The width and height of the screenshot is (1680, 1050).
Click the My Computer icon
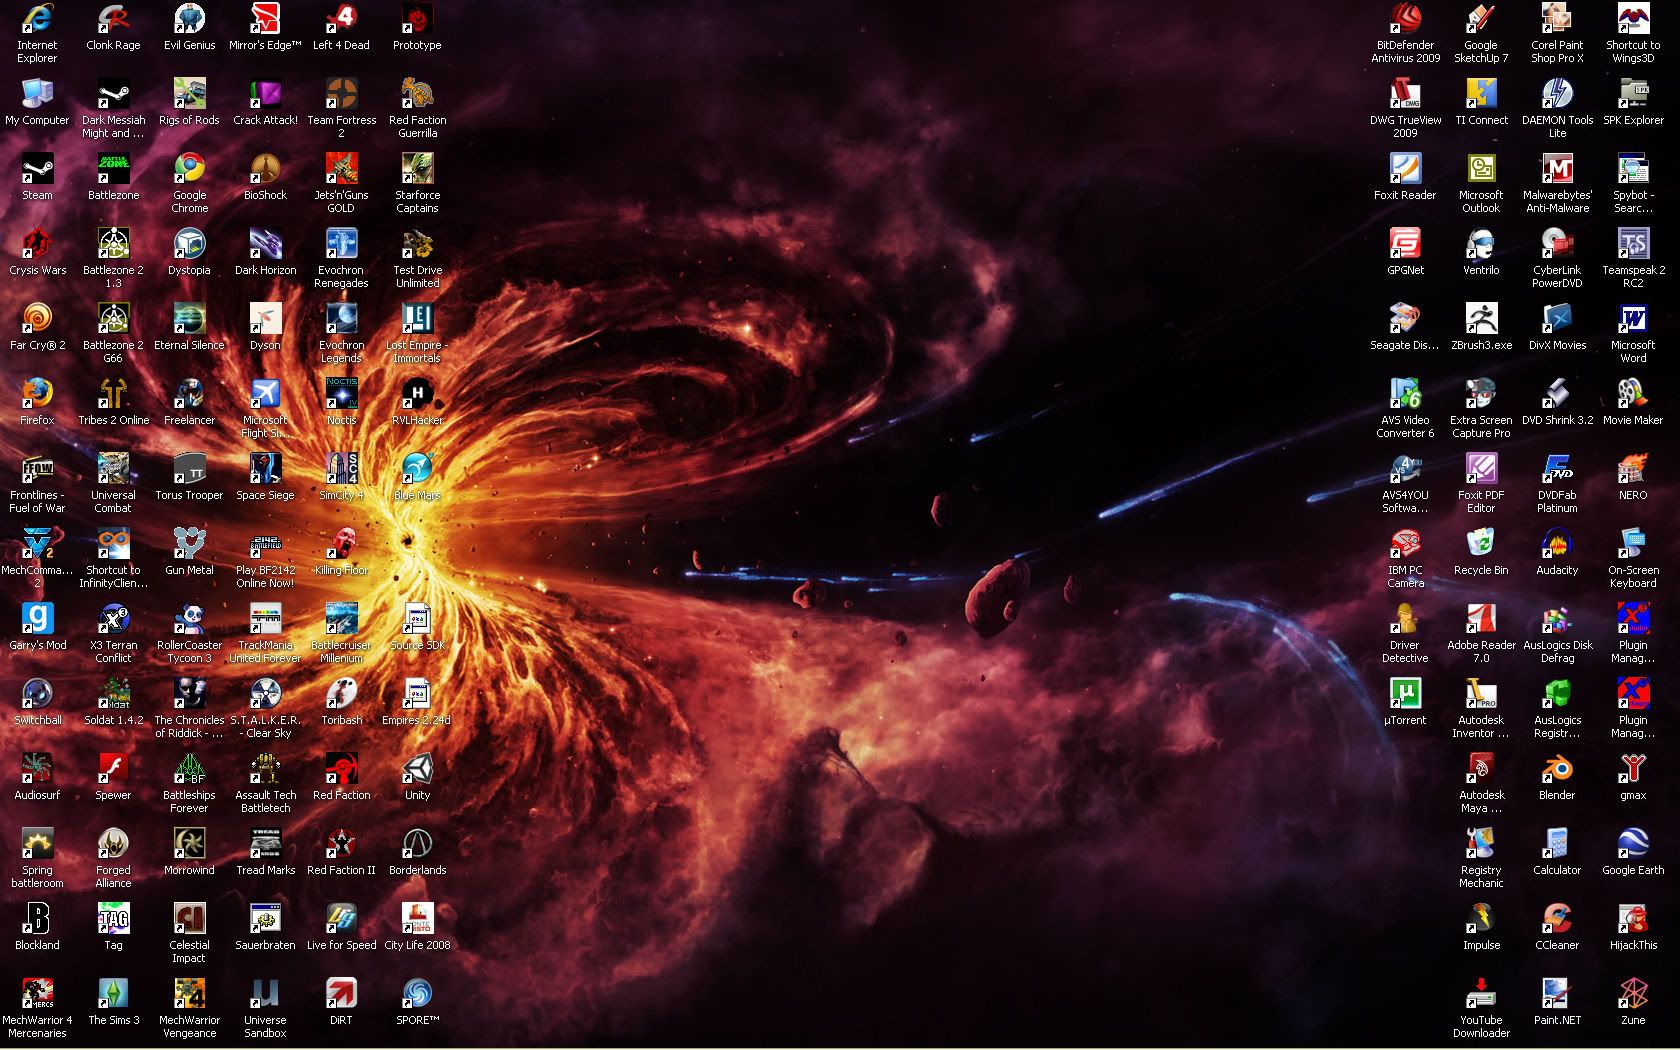pyautogui.click(x=37, y=94)
